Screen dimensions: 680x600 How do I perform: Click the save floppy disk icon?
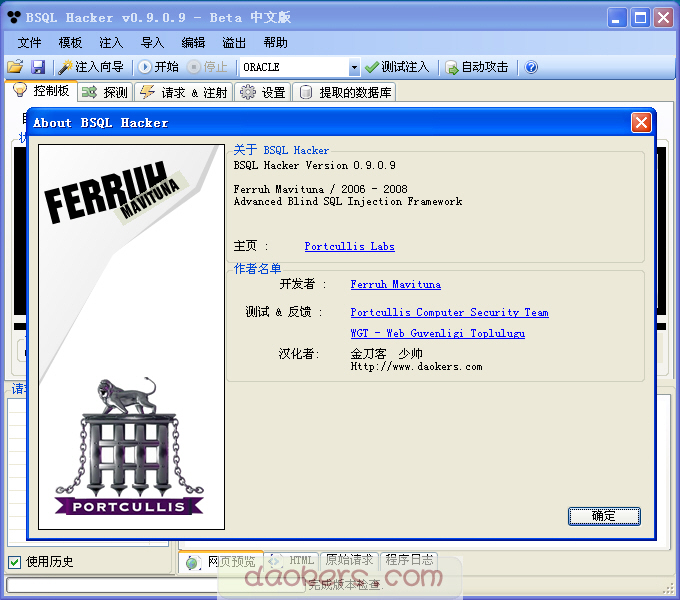coord(38,67)
